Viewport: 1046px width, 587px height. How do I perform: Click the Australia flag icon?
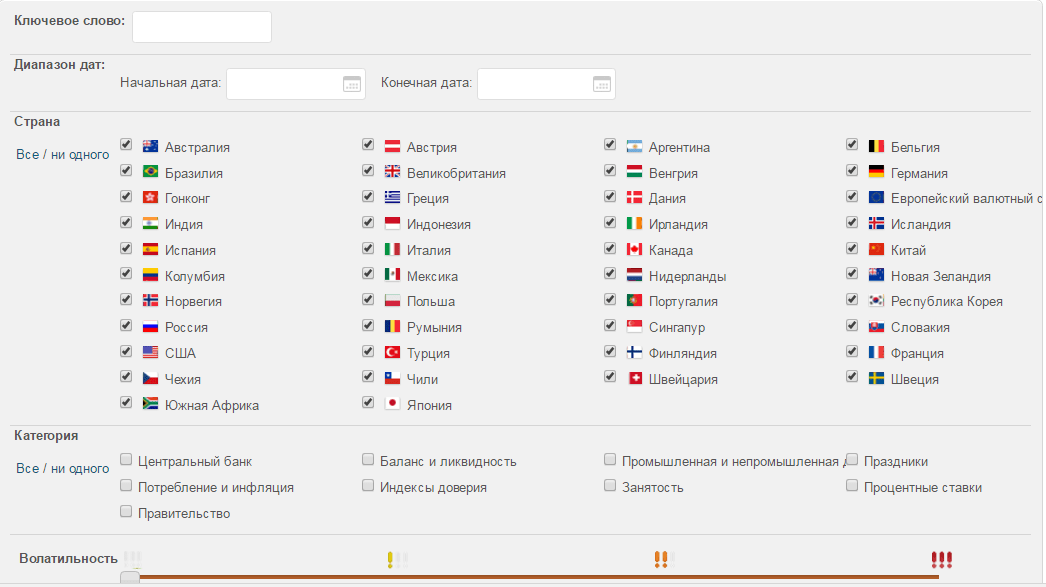click(x=151, y=146)
